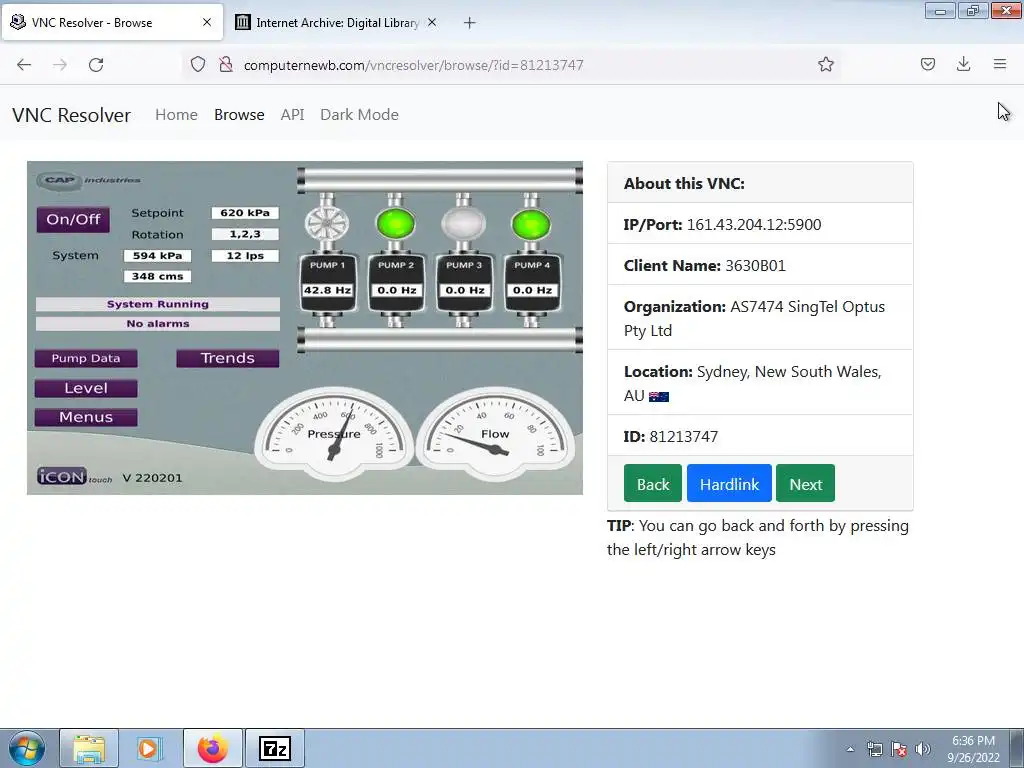This screenshot has width=1024, height=768.
Task: Click the Pump 1 42.8 Hz readout
Action: pos(327,290)
